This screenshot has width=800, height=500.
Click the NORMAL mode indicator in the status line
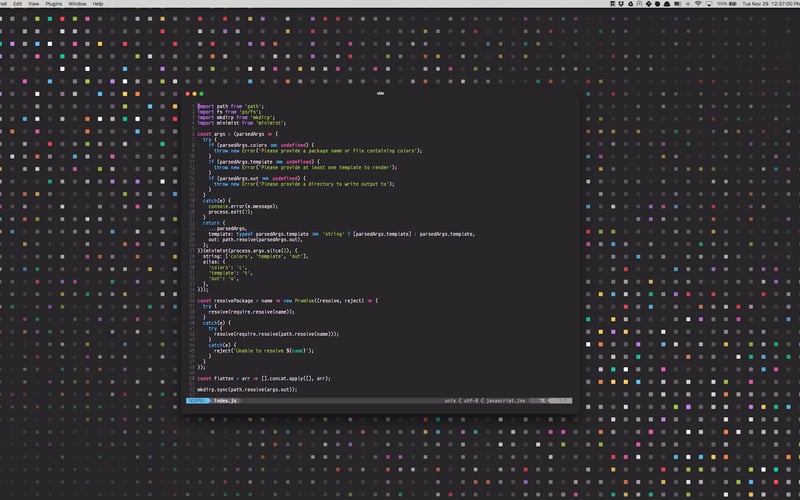198,401
